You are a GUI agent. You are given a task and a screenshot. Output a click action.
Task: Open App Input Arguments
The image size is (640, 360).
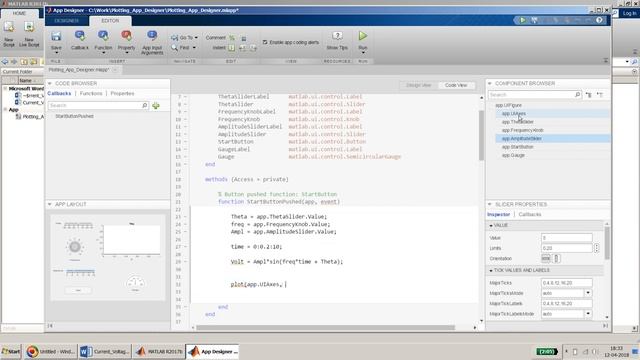pos(152,36)
